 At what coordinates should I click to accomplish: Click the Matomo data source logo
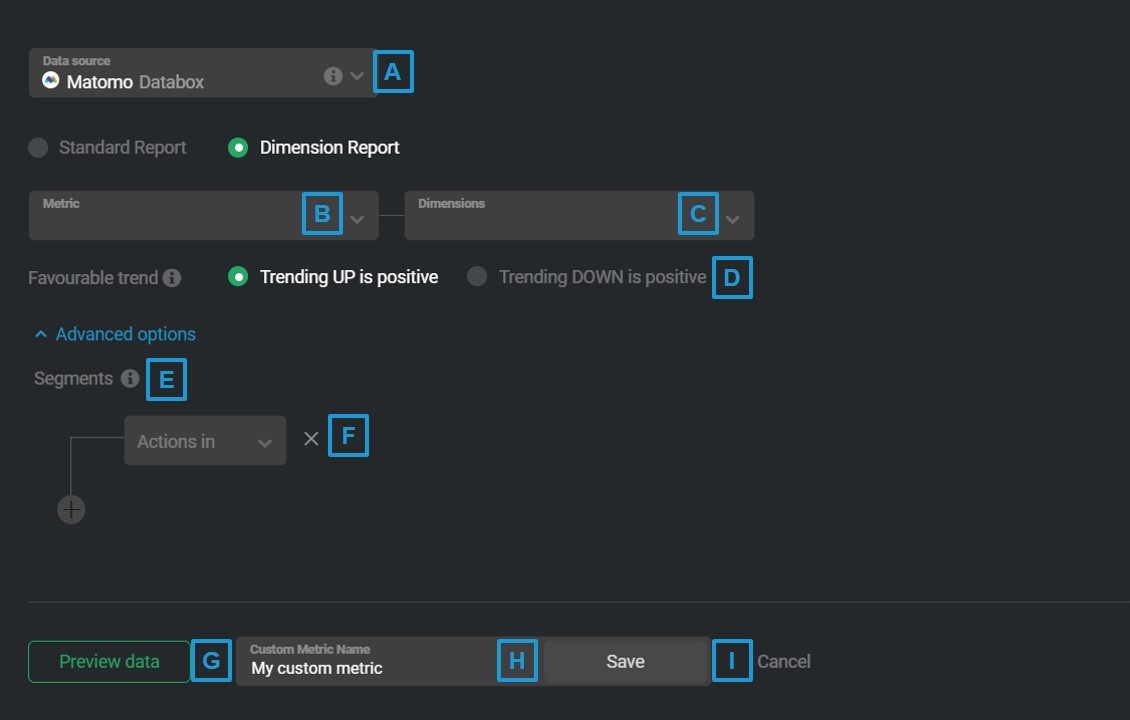[x=51, y=78]
